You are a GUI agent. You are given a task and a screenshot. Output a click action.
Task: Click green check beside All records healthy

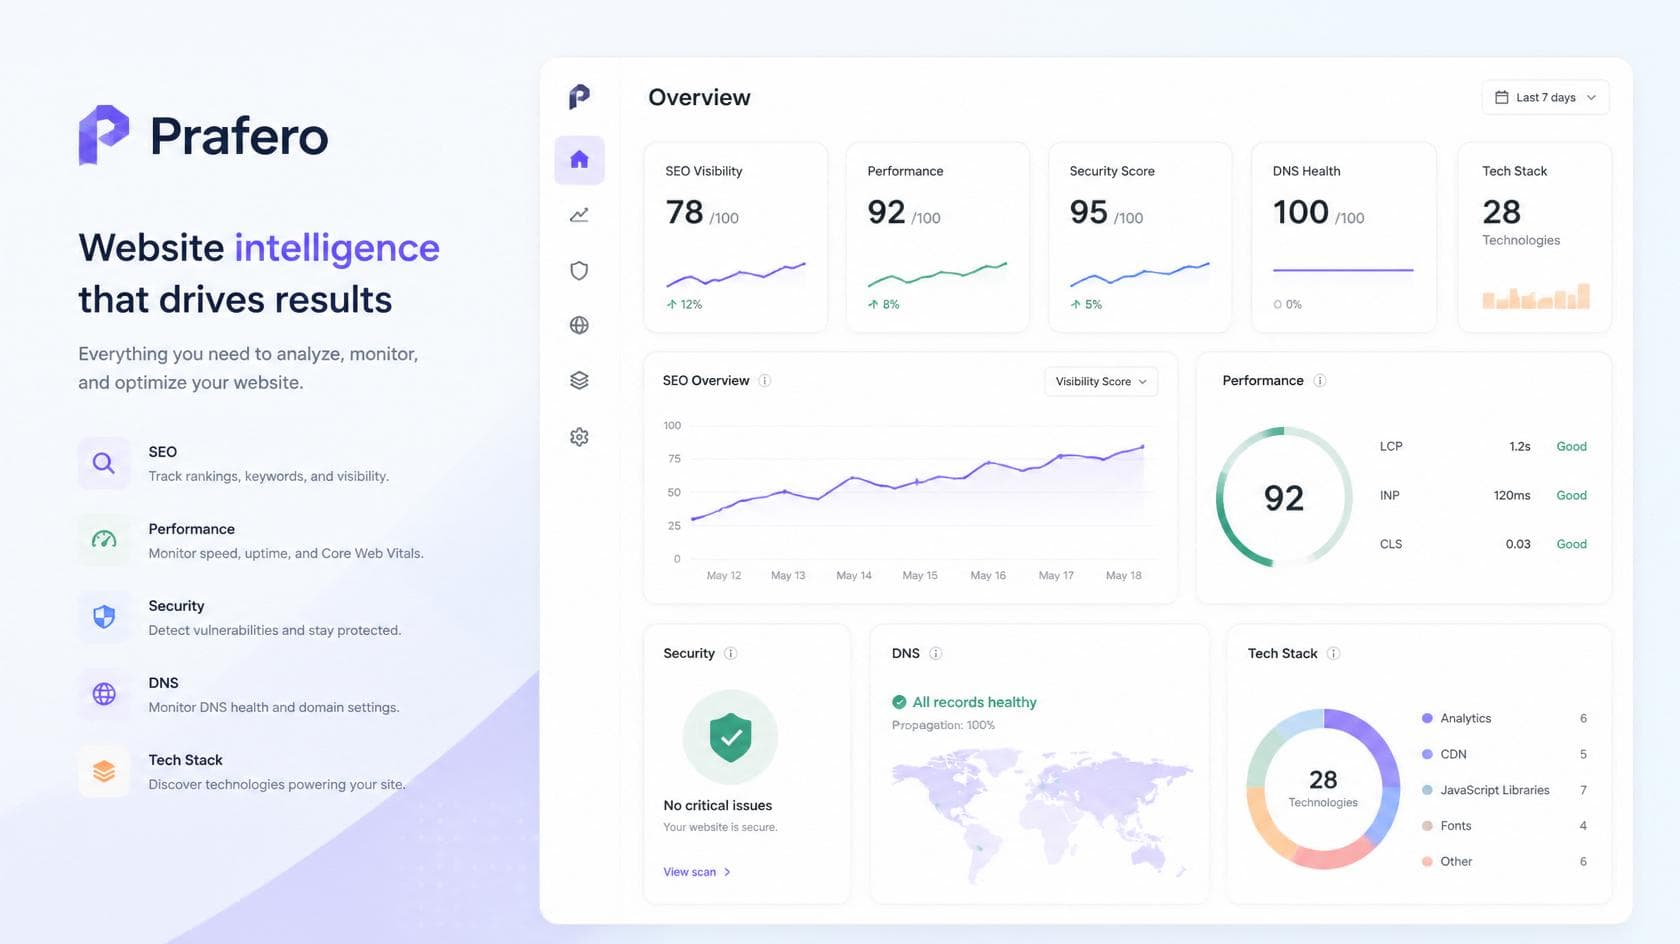[899, 702]
